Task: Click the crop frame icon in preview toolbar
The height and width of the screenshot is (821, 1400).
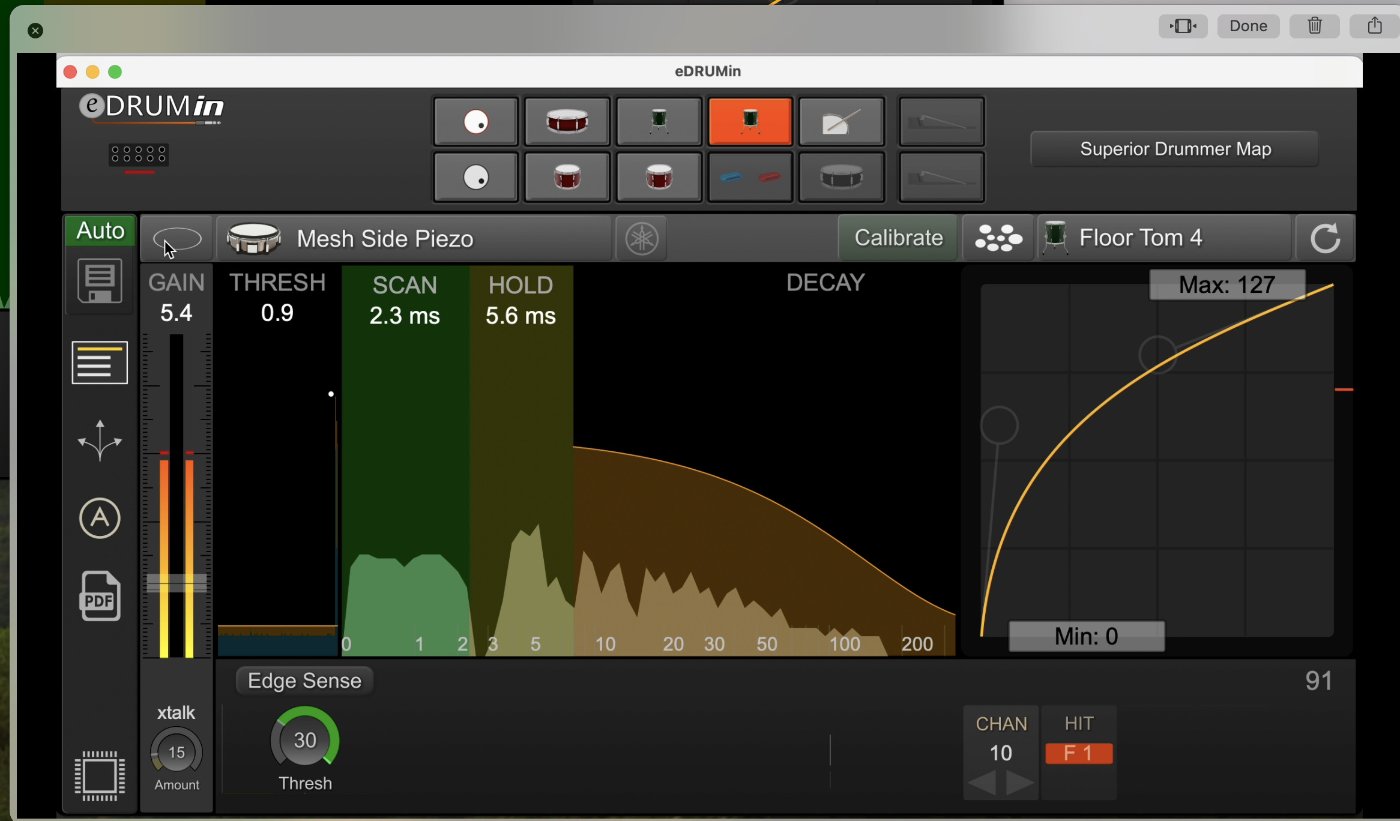Action: point(1183,26)
